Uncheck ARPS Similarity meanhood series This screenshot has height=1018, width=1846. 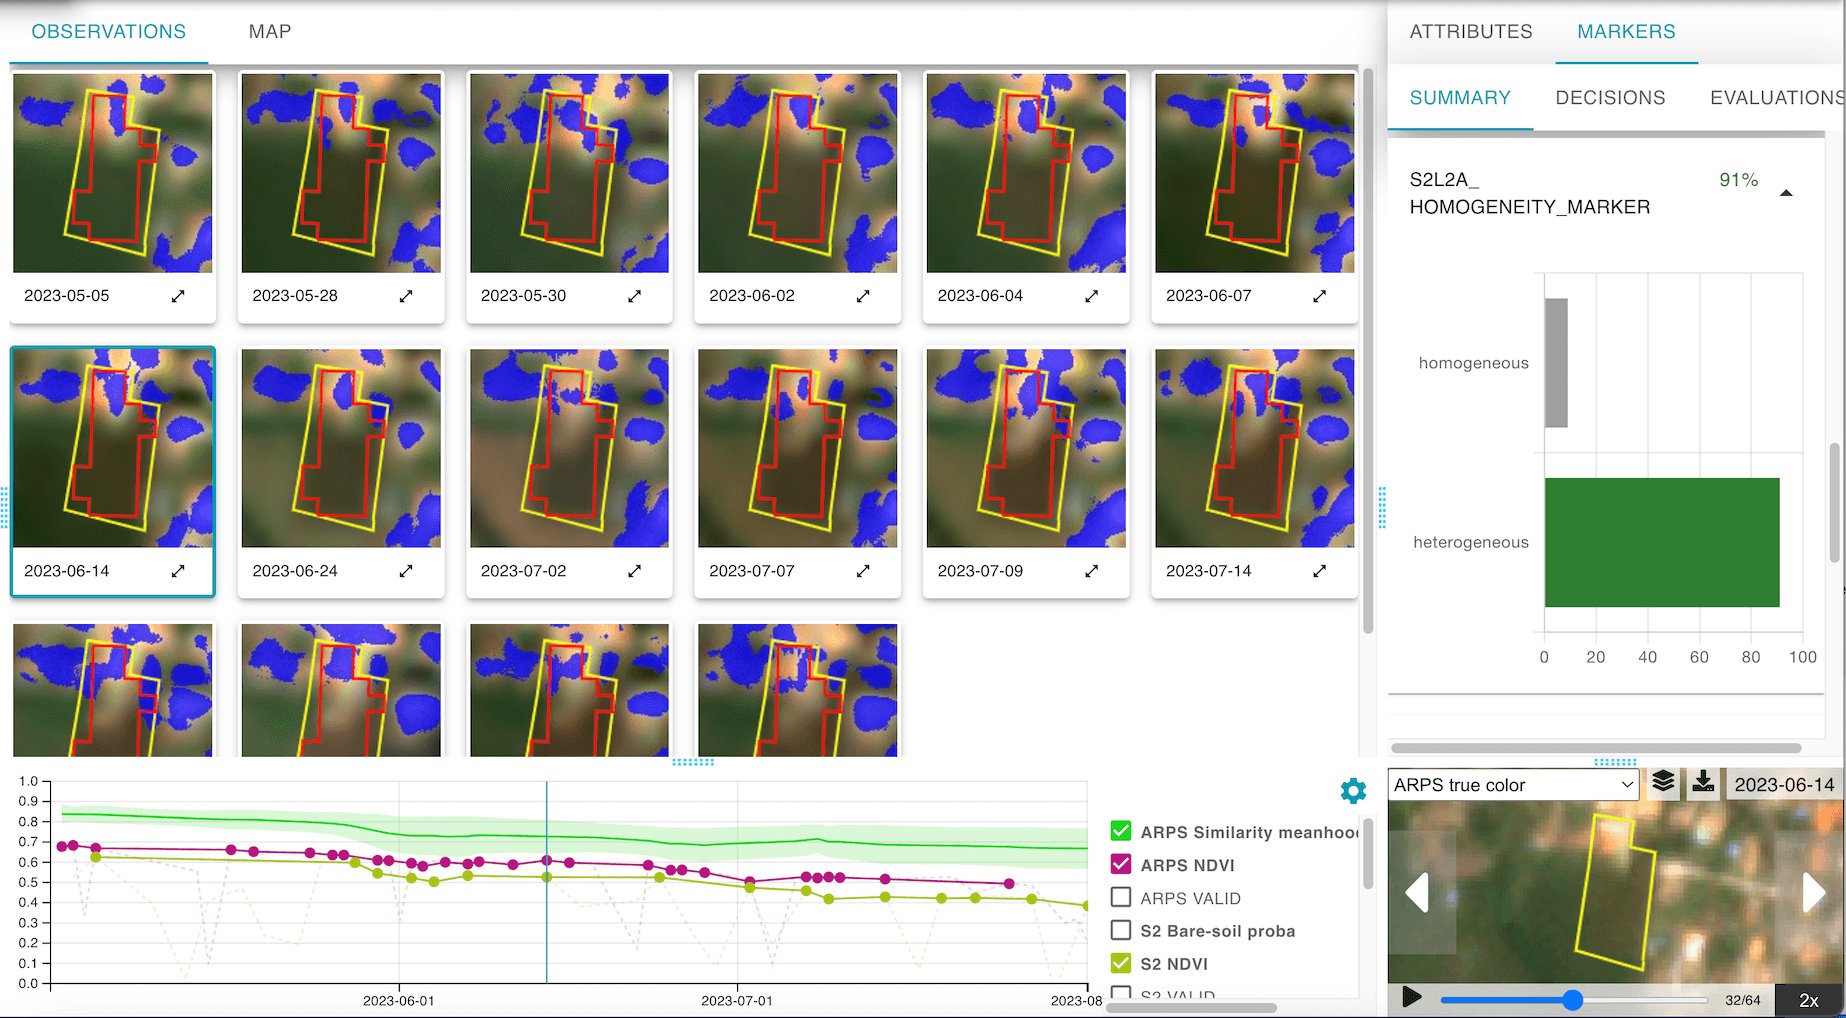(1121, 831)
